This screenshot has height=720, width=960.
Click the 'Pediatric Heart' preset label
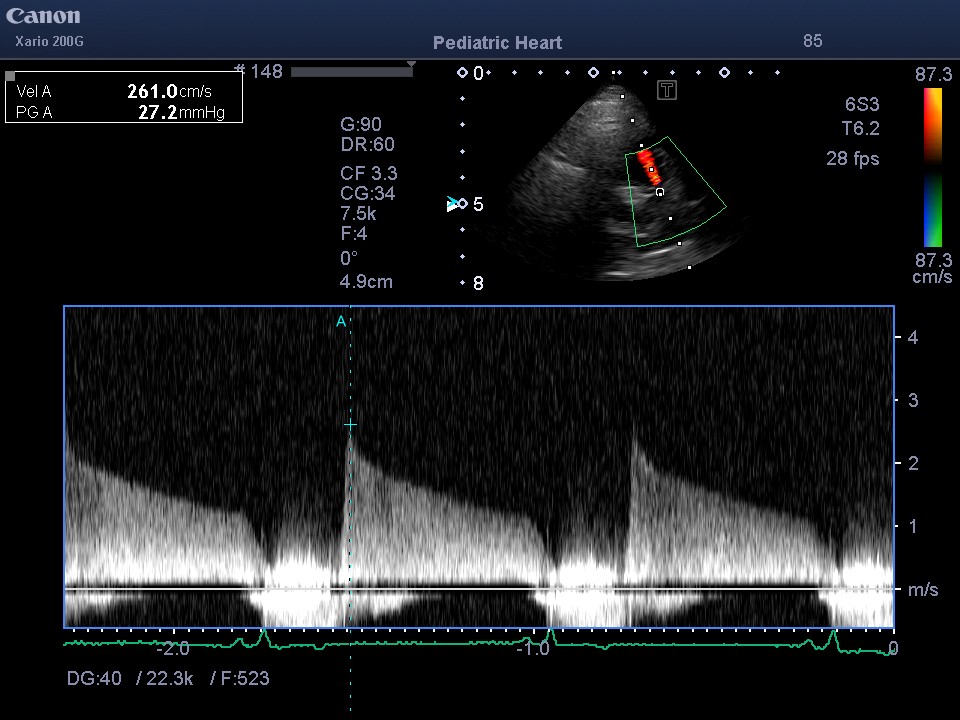[497, 43]
